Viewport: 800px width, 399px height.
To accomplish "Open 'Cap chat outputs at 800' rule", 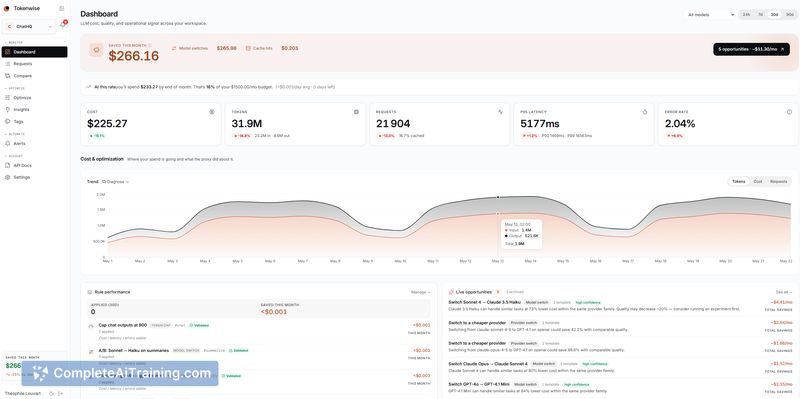I will (122, 325).
